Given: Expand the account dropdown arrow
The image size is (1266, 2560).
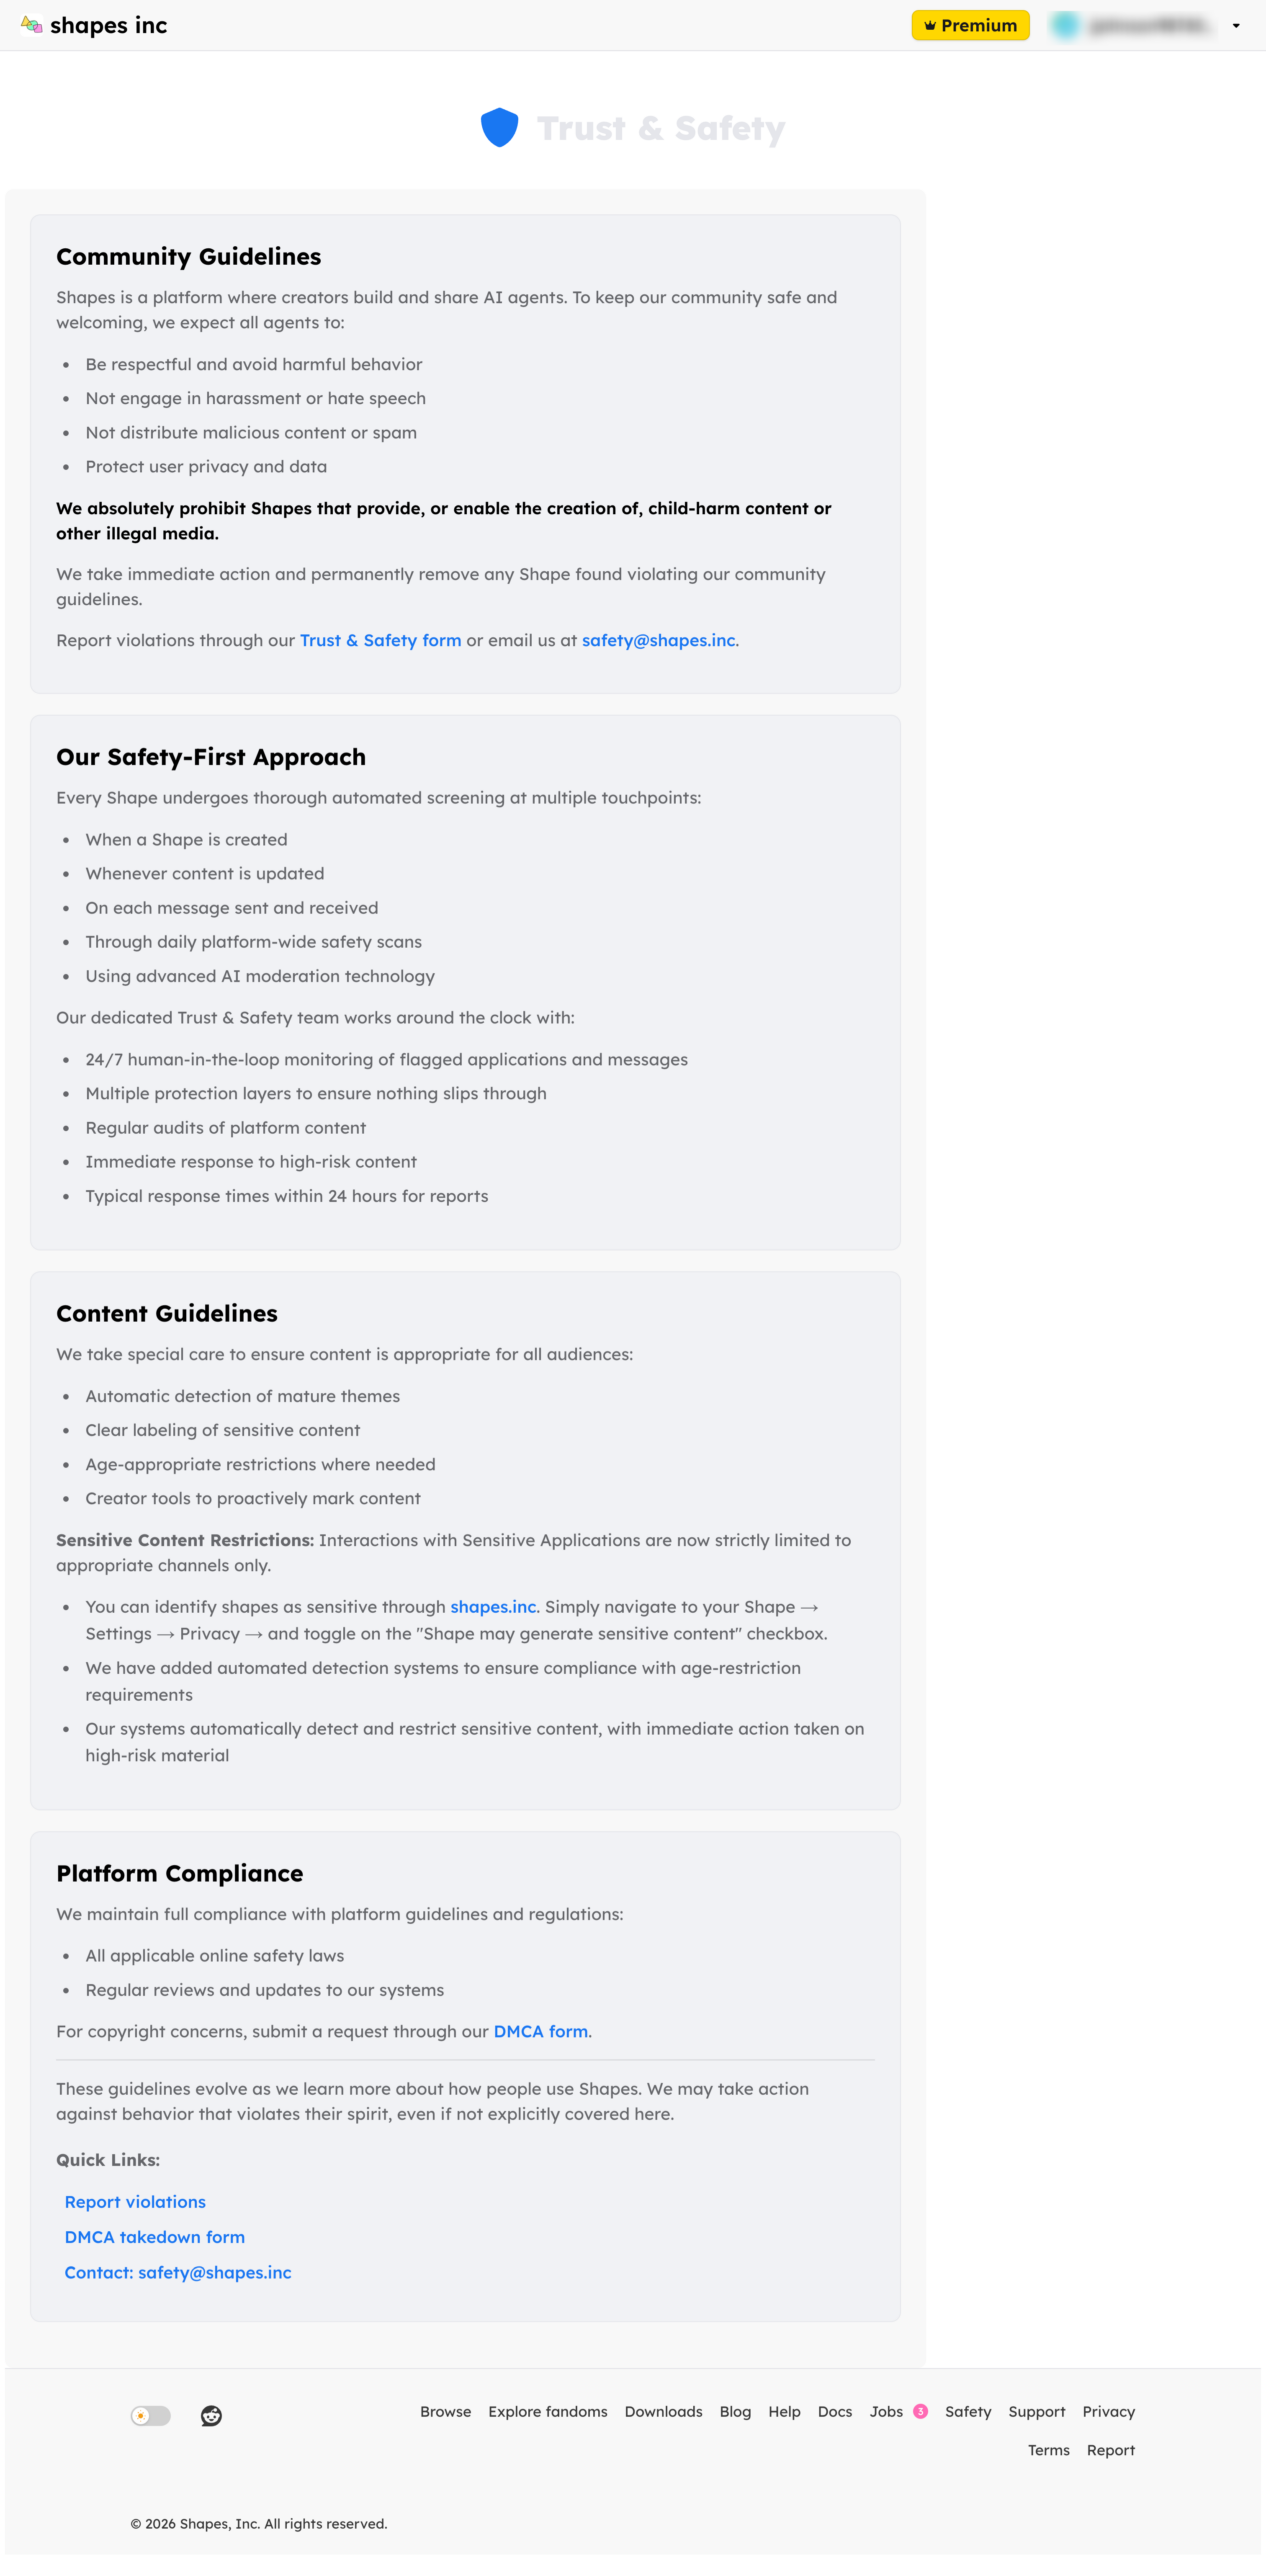Looking at the screenshot, I should 1236,25.
